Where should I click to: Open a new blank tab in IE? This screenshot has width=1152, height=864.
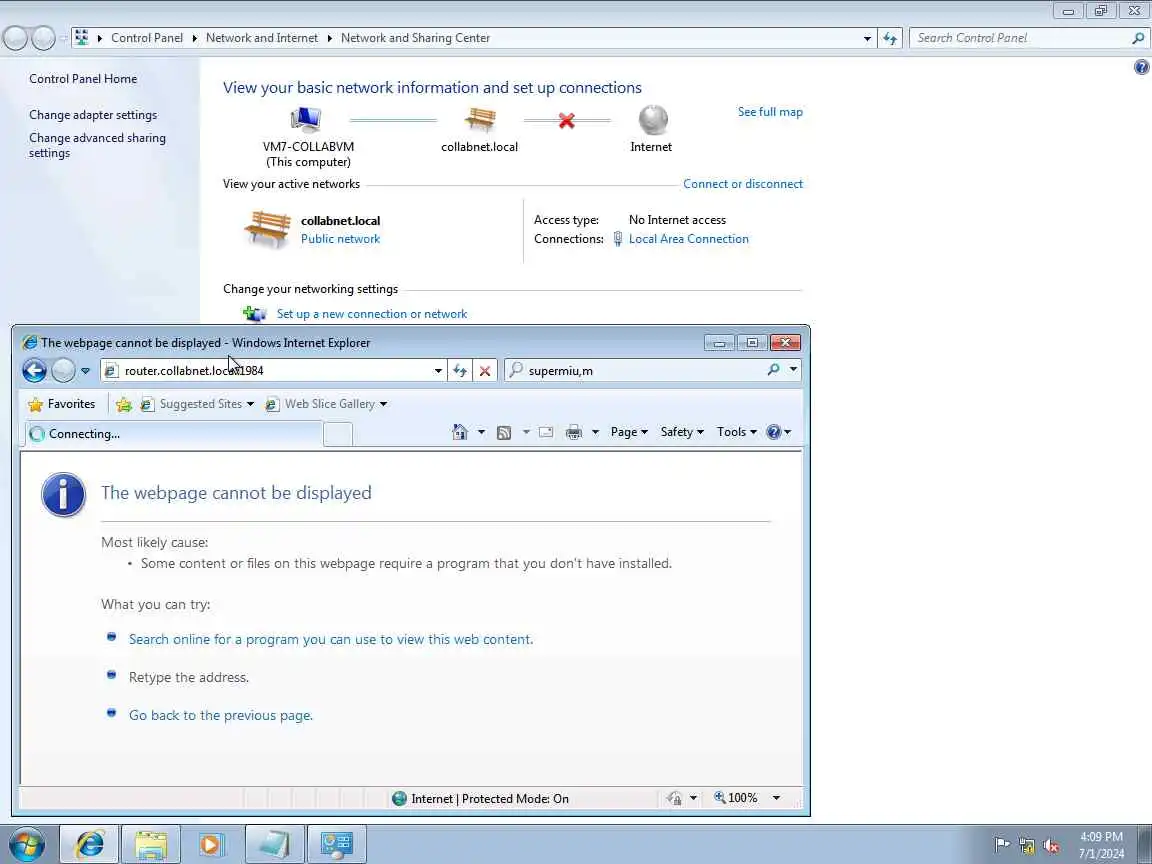338,434
